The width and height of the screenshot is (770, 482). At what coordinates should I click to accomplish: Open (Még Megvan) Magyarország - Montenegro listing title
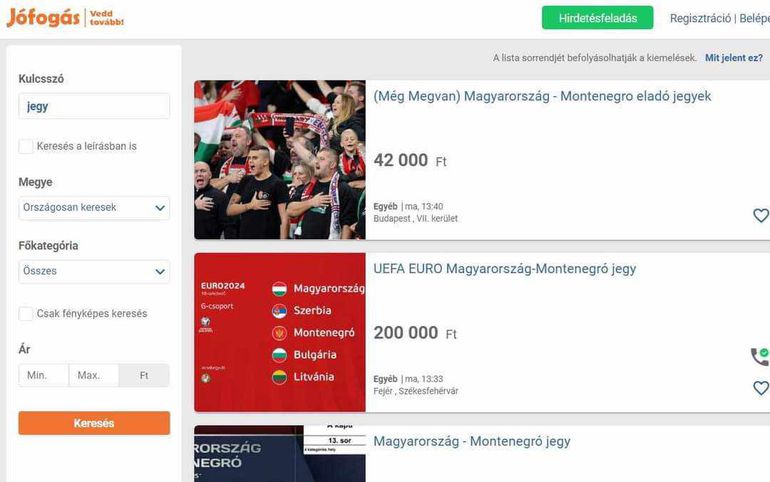point(542,96)
